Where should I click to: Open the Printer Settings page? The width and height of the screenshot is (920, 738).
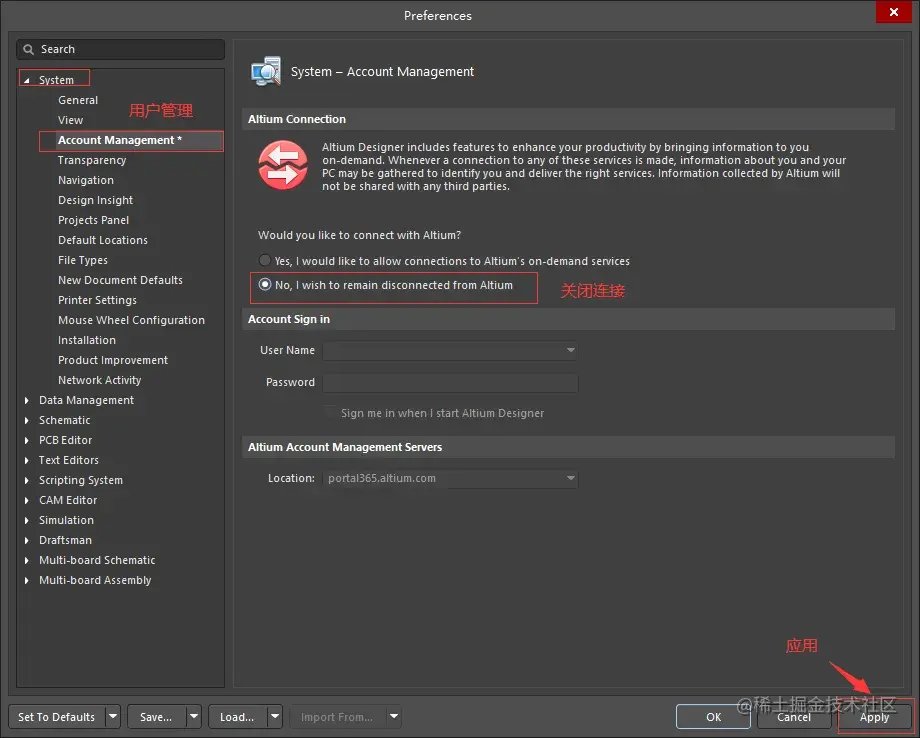coord(97,300)
